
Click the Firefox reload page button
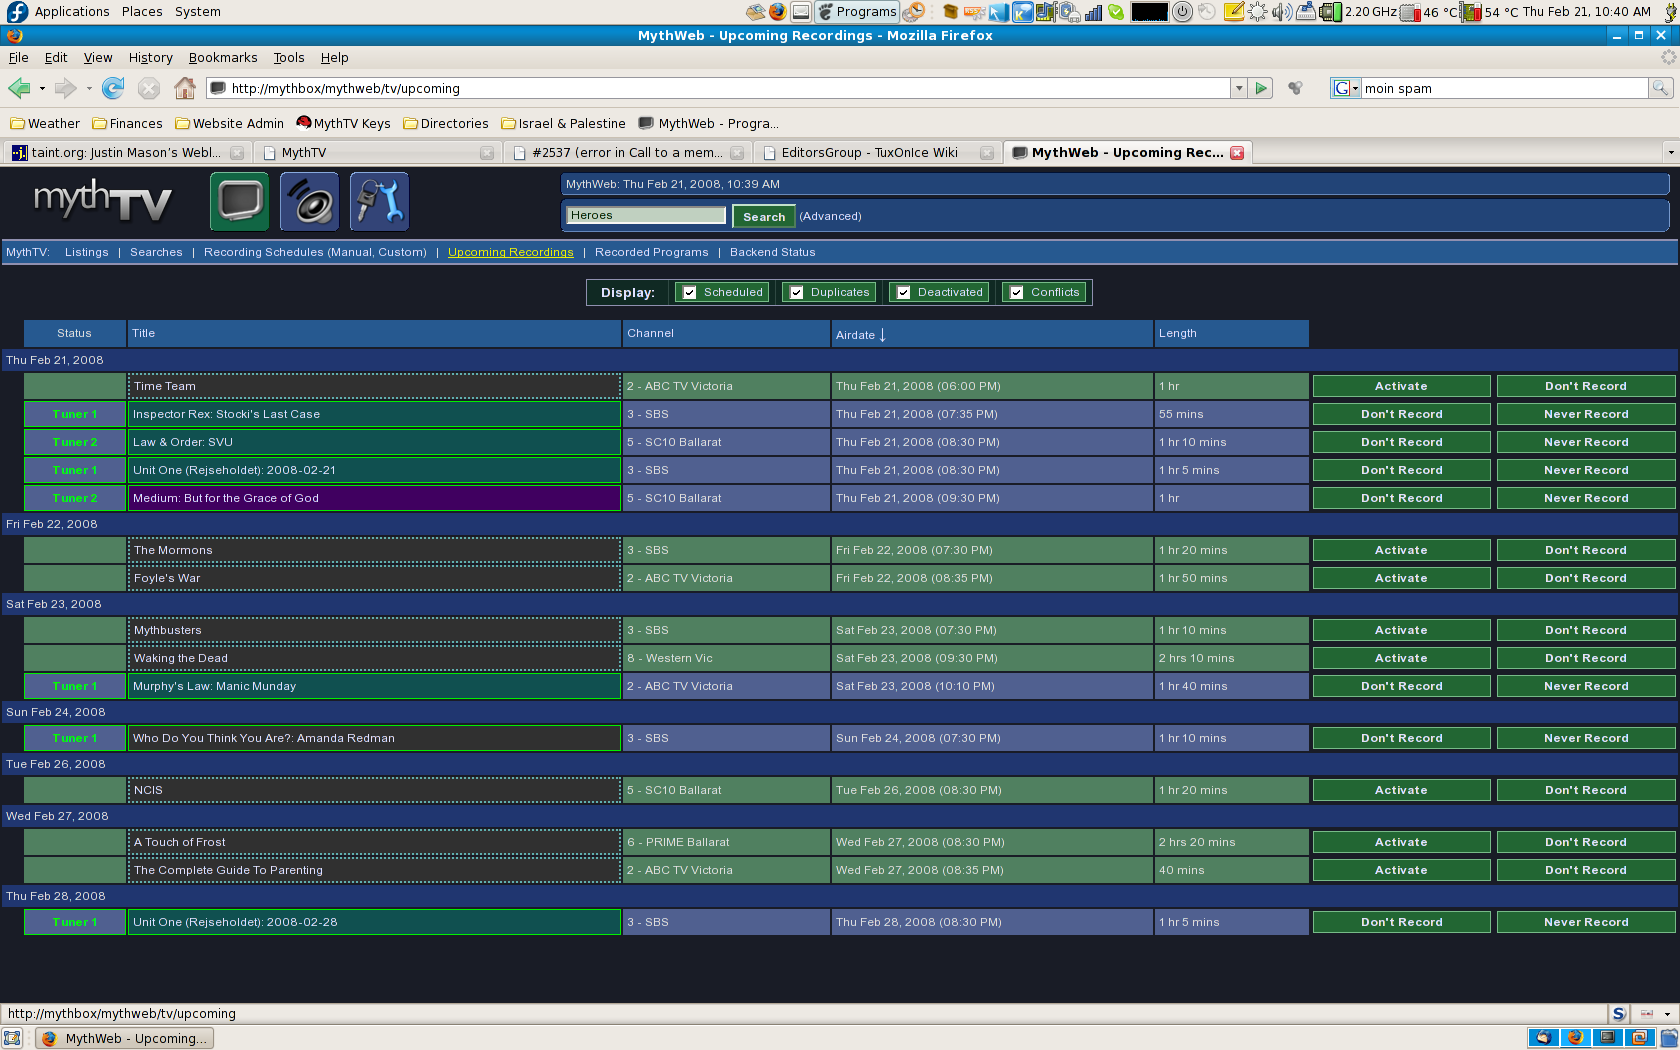[x=113, y=88]
